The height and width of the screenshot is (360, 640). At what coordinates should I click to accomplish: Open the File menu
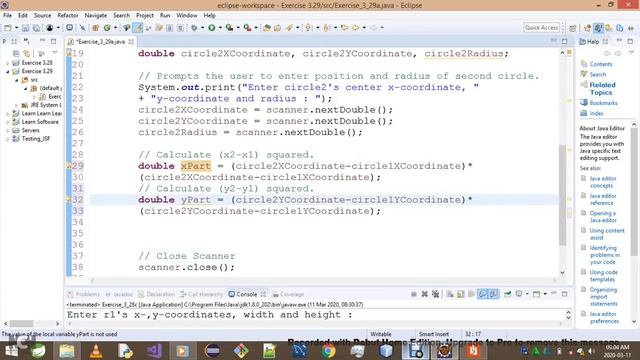coord(7,16)
